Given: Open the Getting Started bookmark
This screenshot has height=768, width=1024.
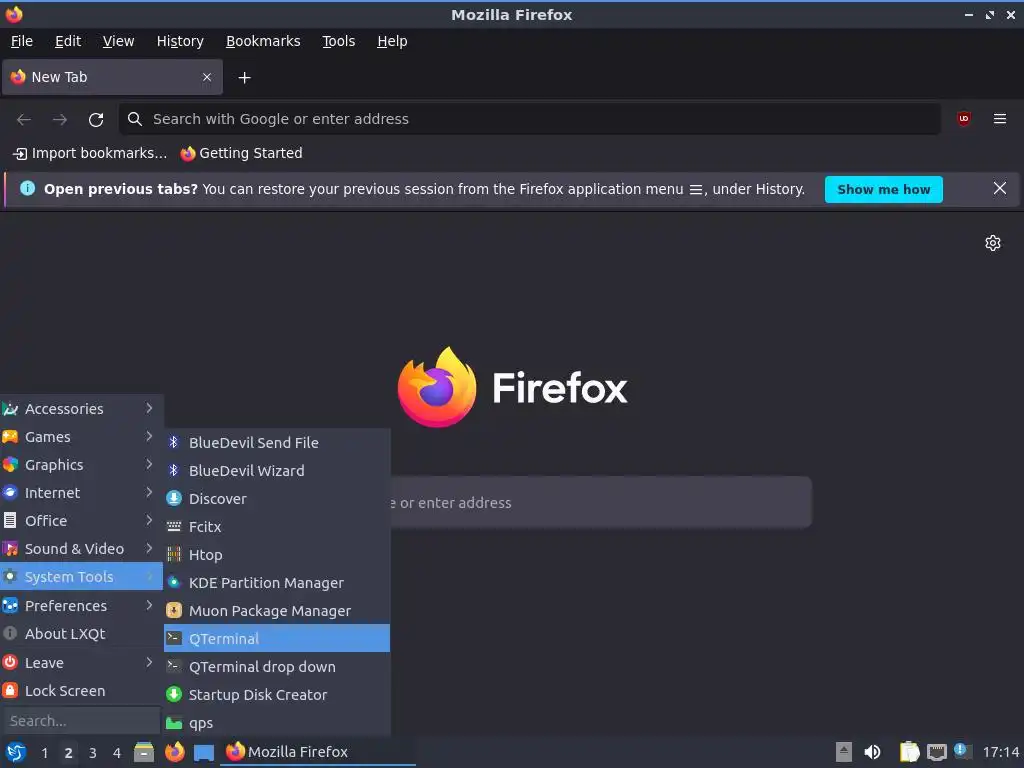Looking at the screenshot, I should (x=242, y=153).
